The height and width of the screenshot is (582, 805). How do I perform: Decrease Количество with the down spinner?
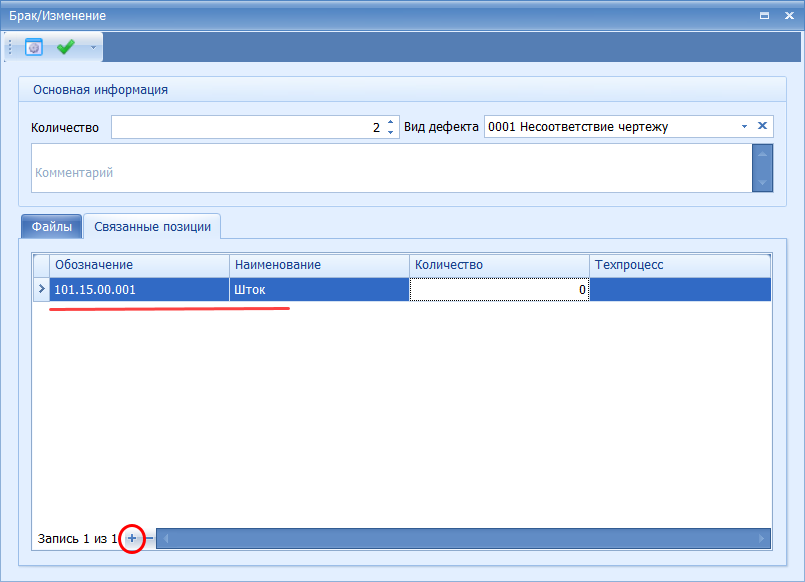[390, 133]
